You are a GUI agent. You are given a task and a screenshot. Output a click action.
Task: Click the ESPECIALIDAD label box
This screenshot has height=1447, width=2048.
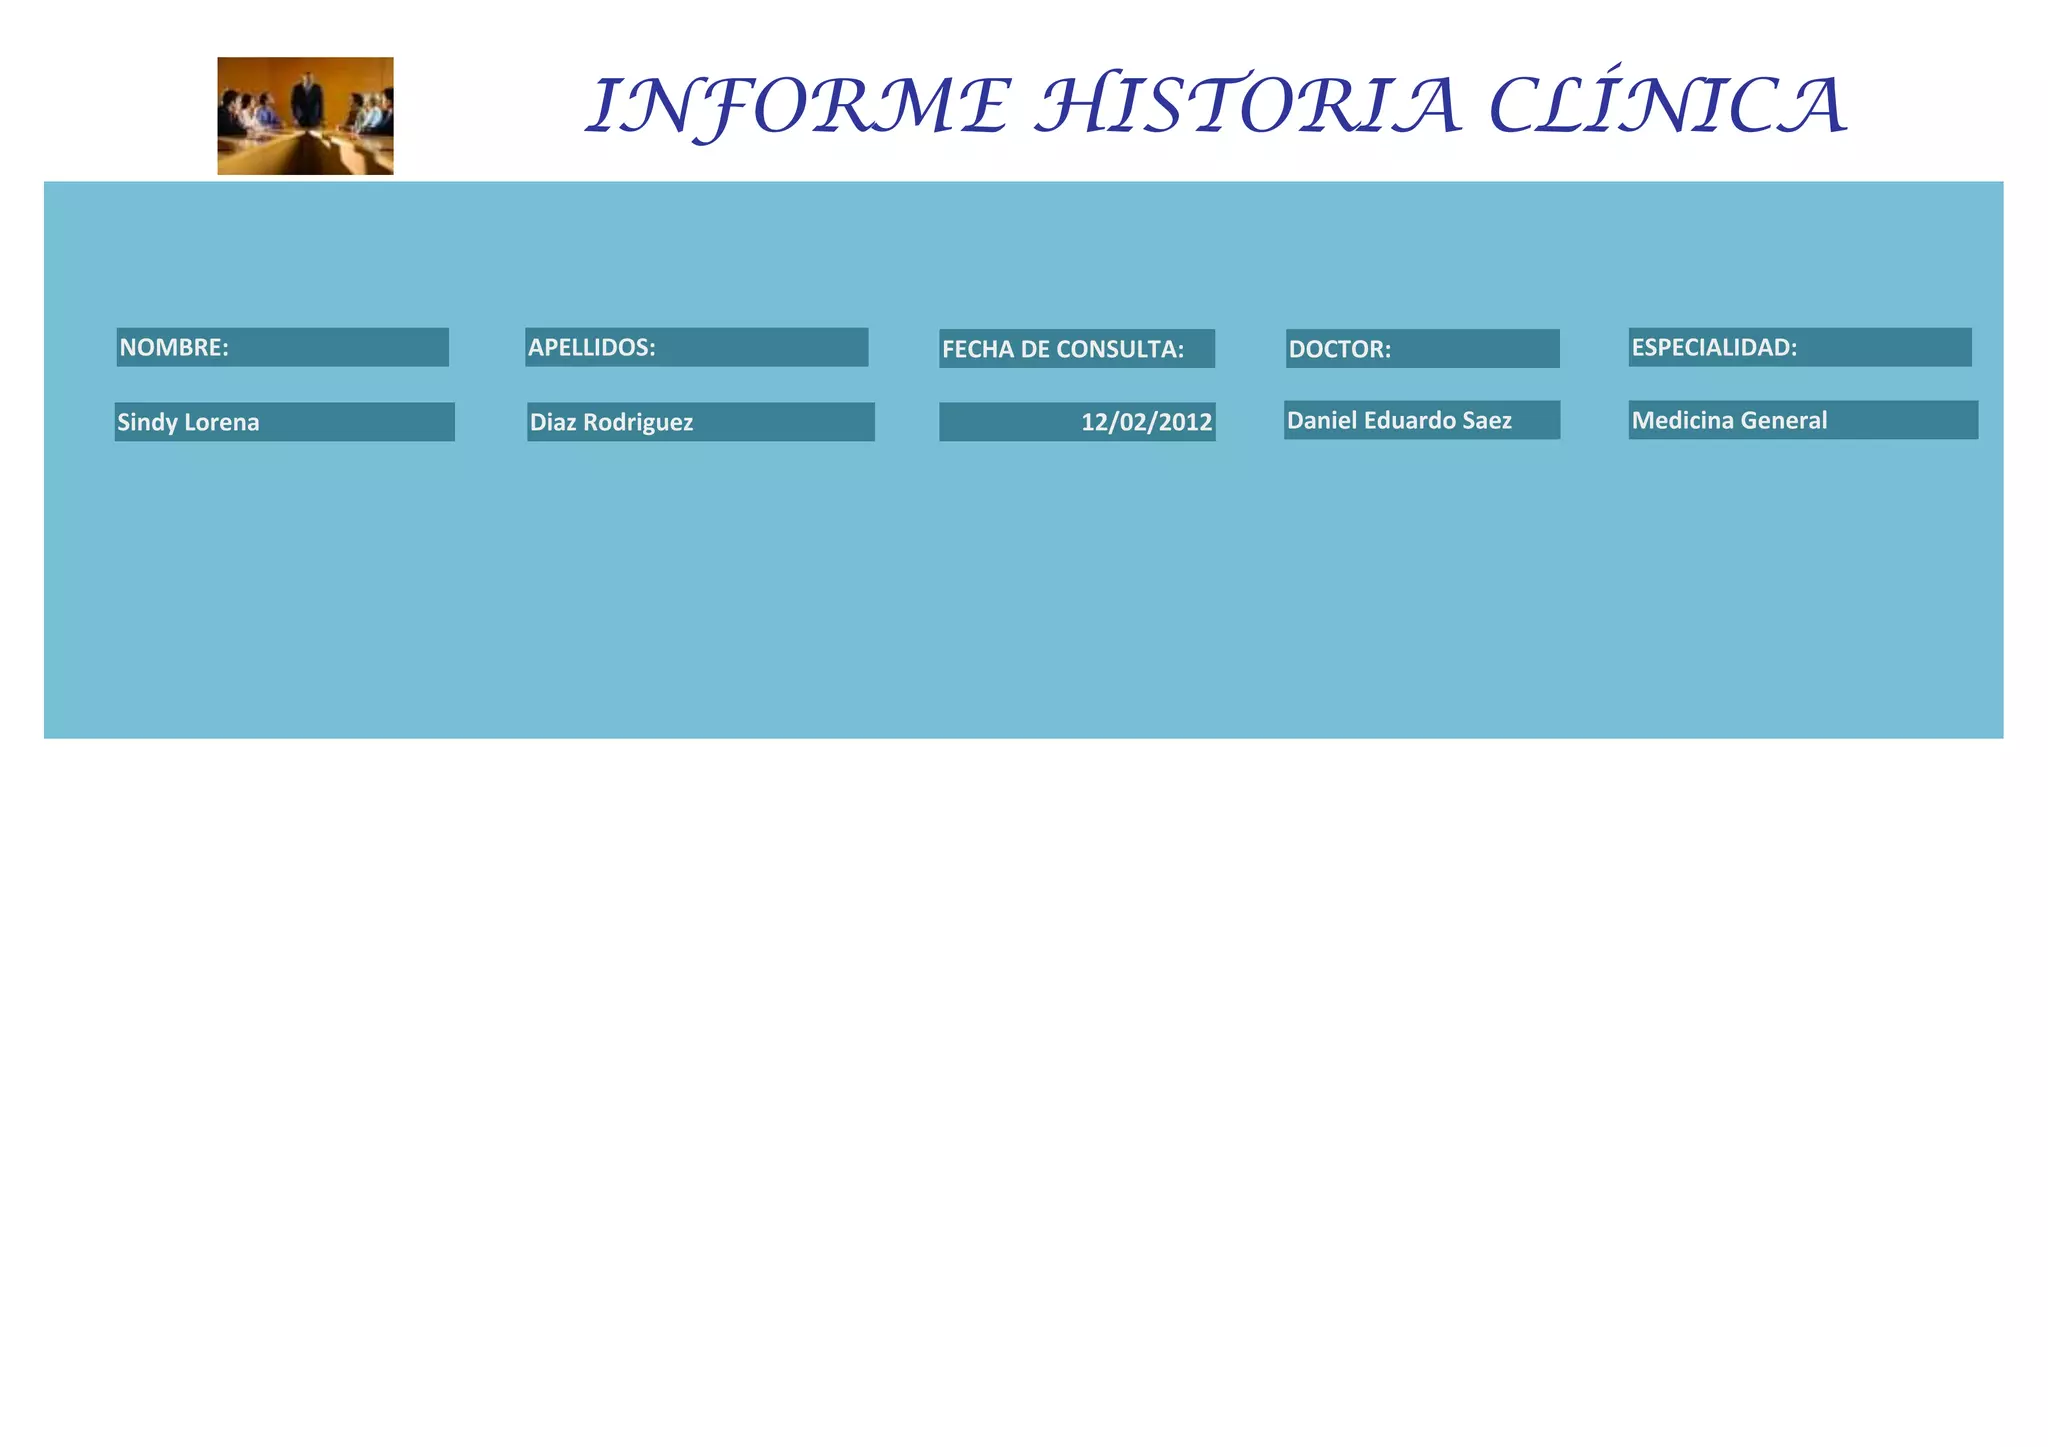(1799, 347)
